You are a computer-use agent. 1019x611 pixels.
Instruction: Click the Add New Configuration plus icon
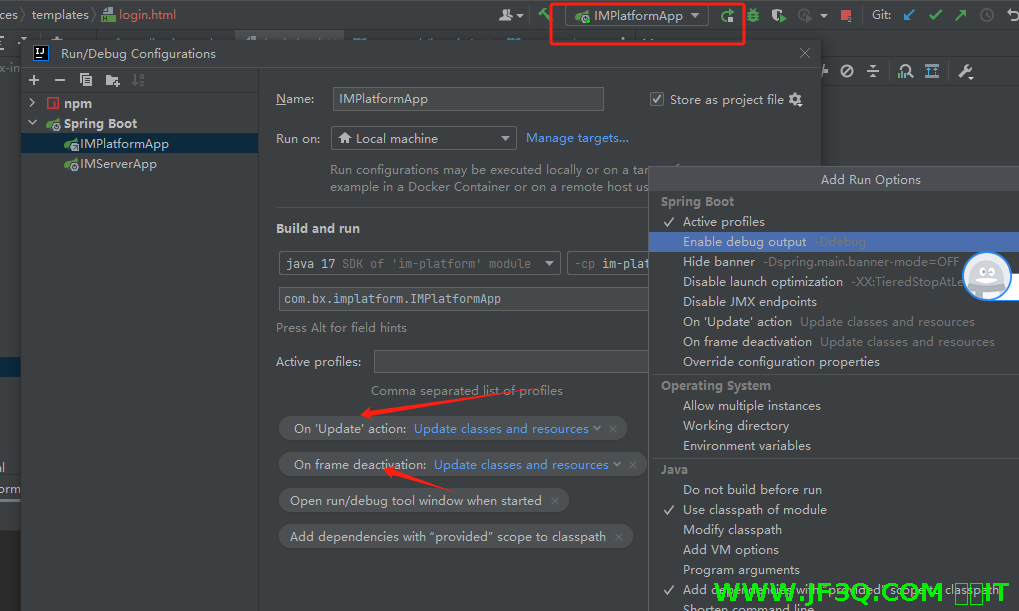click(x=34, y=80)
